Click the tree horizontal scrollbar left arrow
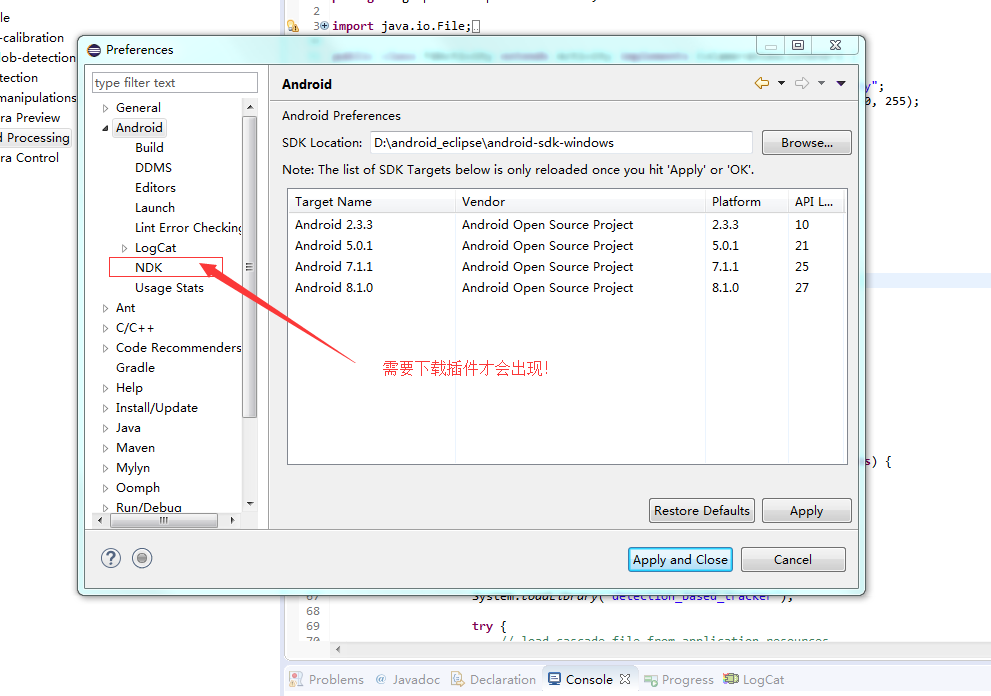The height and width of the screenshot is (696, 991). tap(100, 520)
